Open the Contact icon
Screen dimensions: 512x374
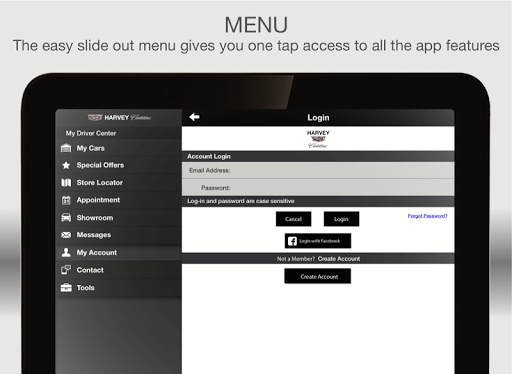(x=66, y=270)
